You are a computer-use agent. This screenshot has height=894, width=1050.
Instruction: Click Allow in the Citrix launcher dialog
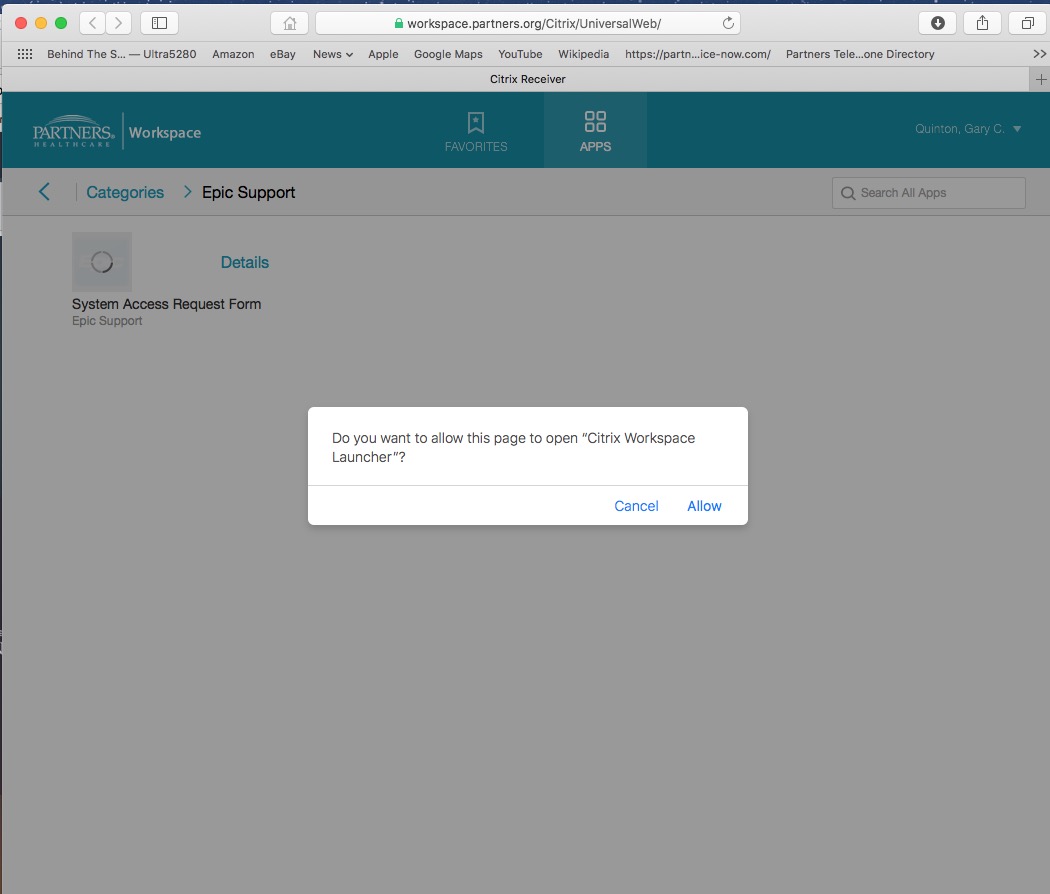[x=704, y=506]
